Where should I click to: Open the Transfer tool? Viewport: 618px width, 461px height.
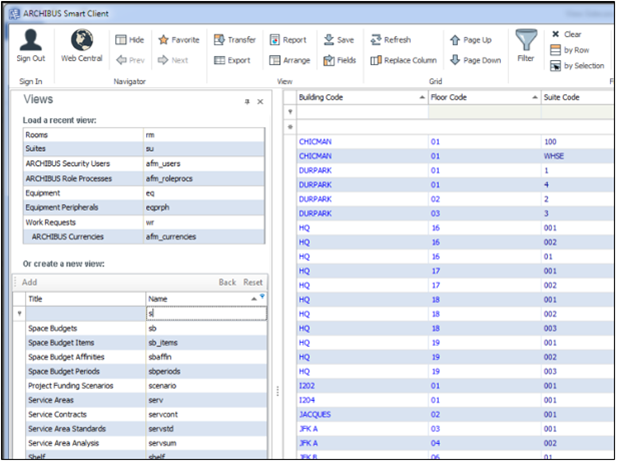click(235, 40)
